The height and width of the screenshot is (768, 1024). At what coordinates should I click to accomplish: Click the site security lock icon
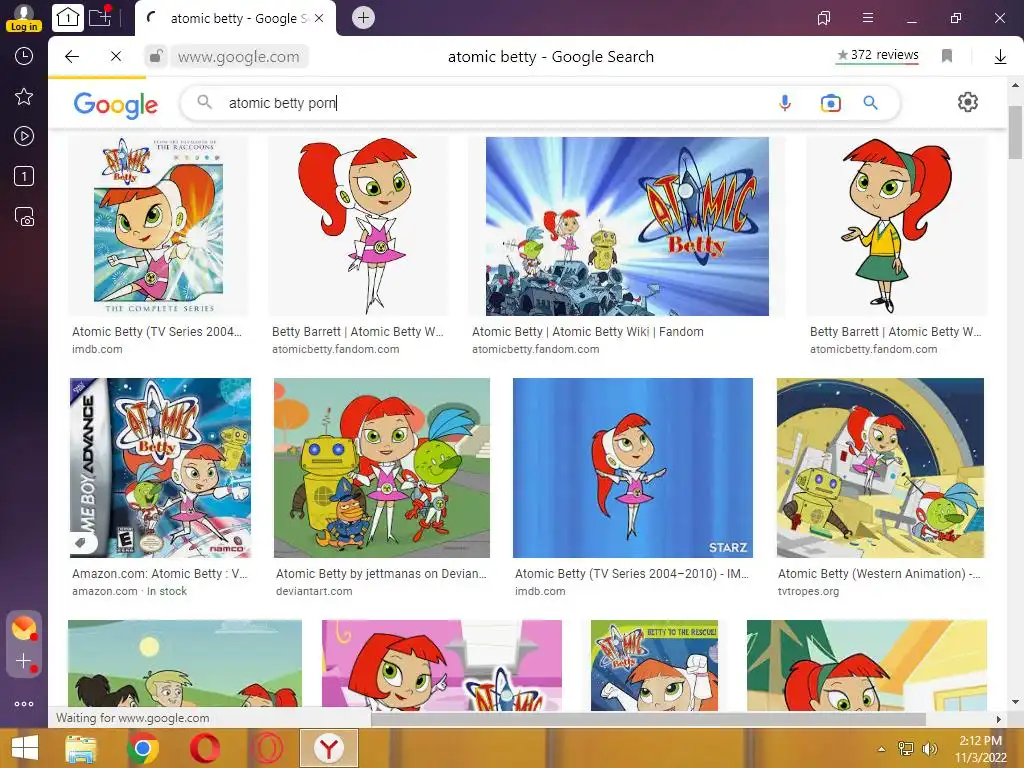(x=155, y=57)
